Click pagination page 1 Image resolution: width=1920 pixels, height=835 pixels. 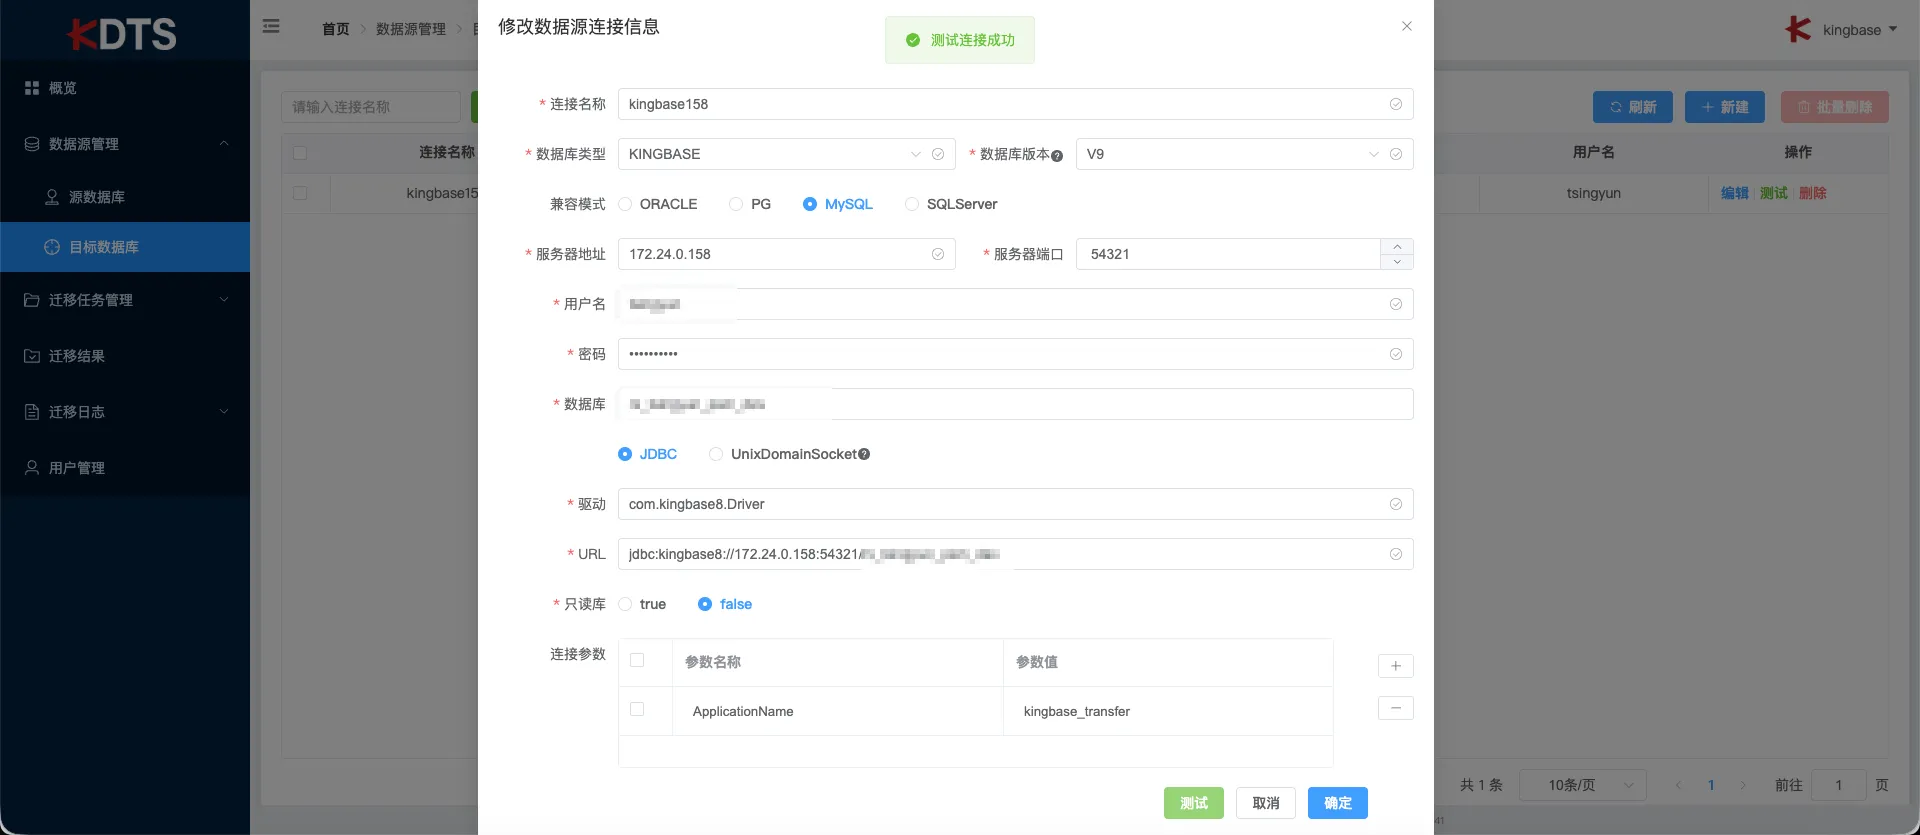tap(1711, 785)
